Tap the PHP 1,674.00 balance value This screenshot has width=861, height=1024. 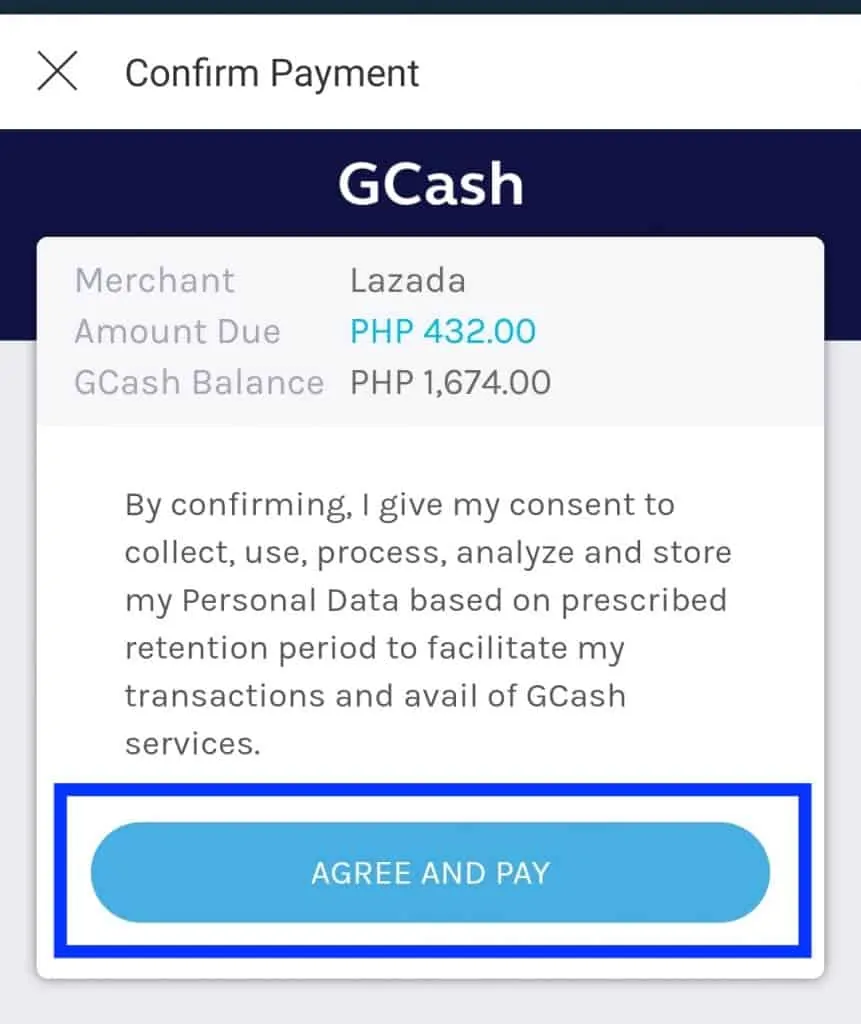tap(450, 382)
